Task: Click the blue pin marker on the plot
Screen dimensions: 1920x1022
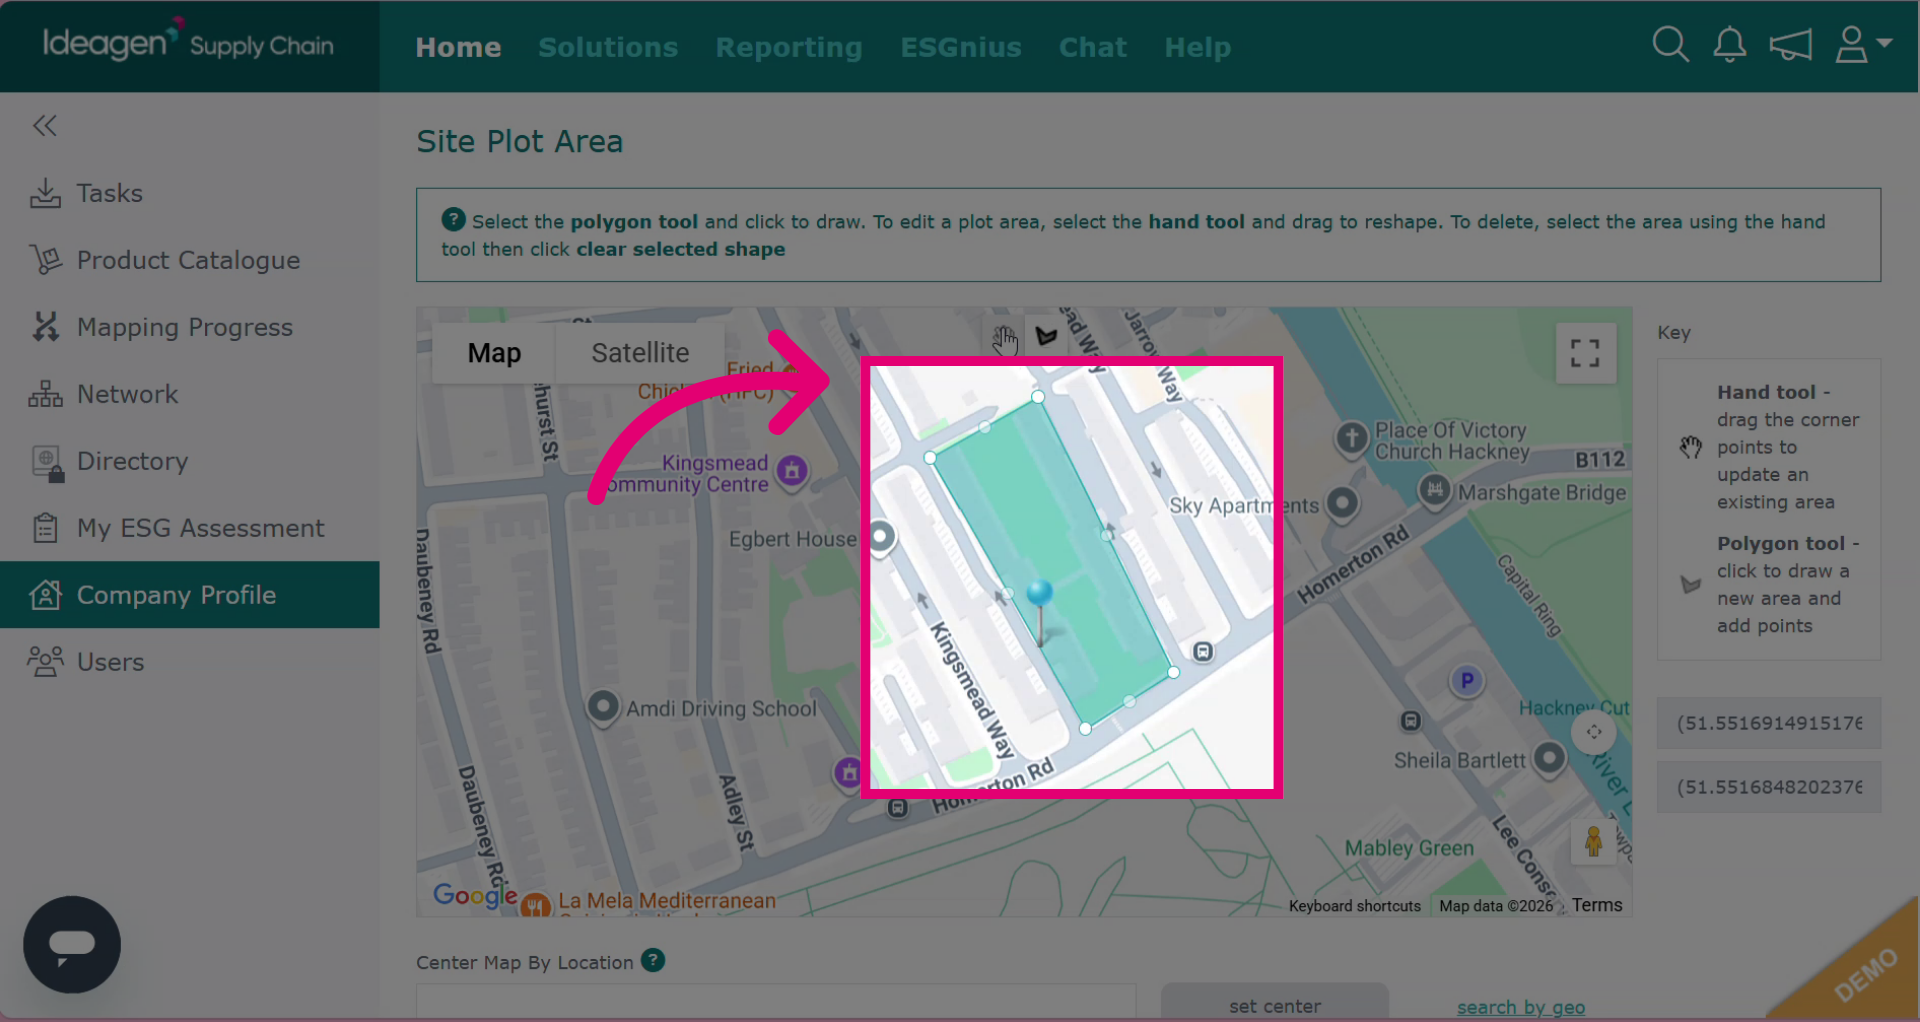Action: [1040, 594]
